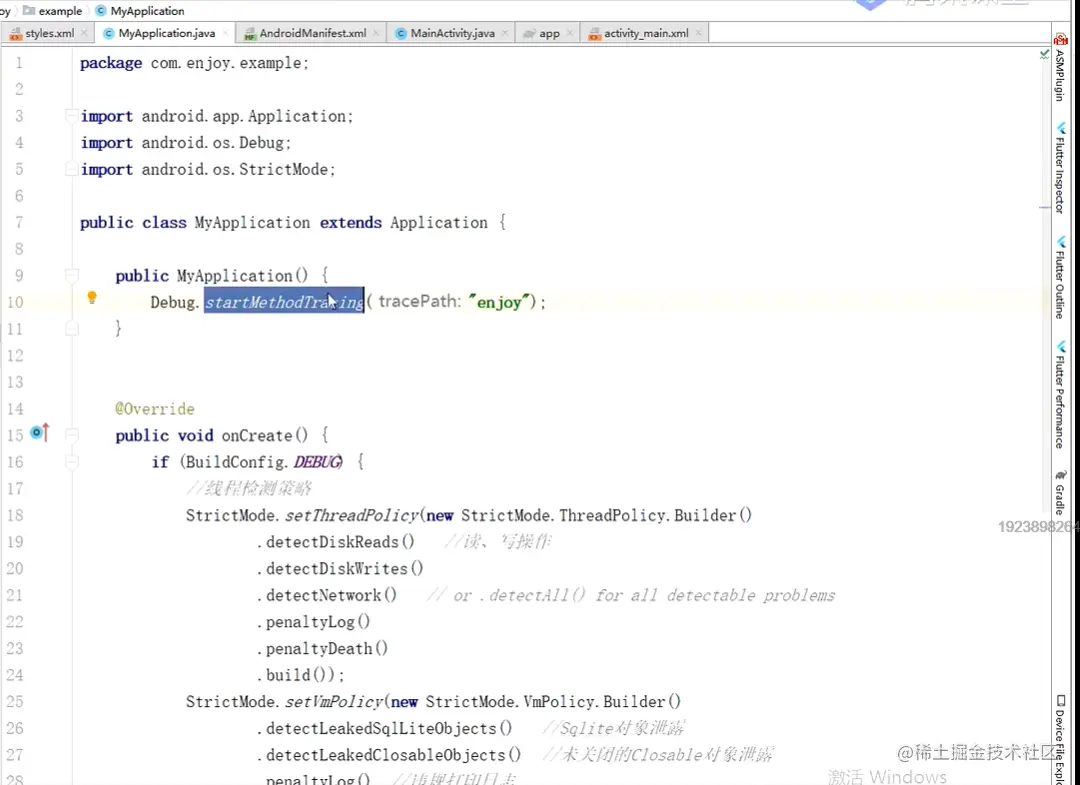This screenshot has height=785, width=1080.
Task: Click import android.os.StrictMode line
Action: [x=208, y=170]
